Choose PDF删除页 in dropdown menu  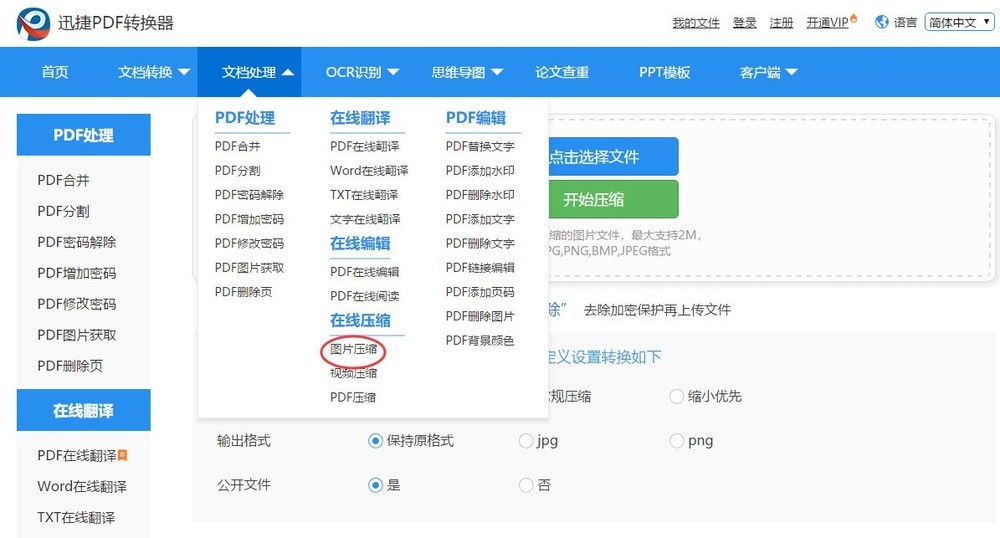coord(243,292)
